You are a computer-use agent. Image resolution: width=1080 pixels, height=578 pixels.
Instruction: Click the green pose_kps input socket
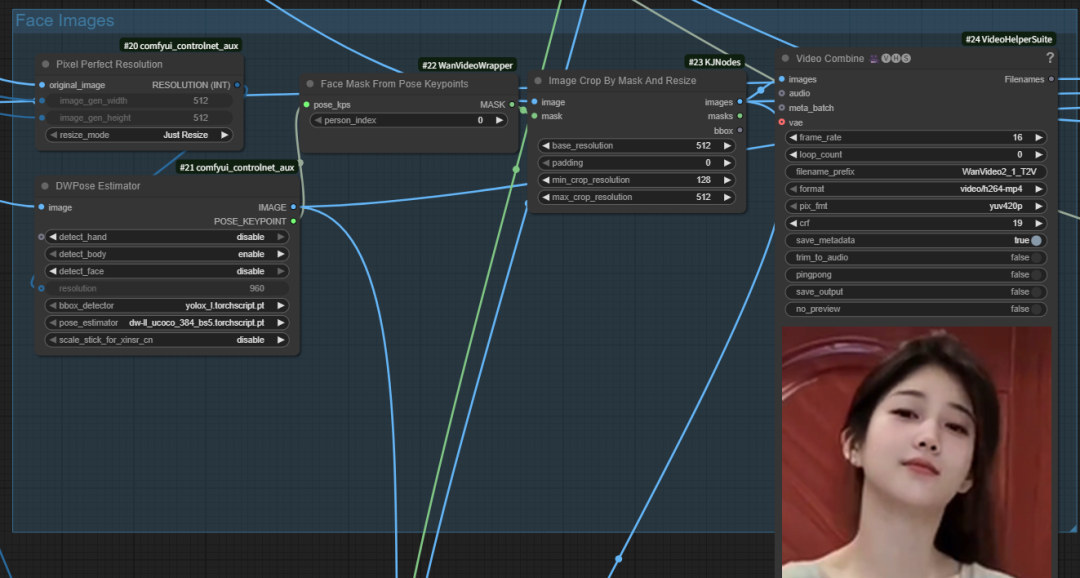click(306, 105)
